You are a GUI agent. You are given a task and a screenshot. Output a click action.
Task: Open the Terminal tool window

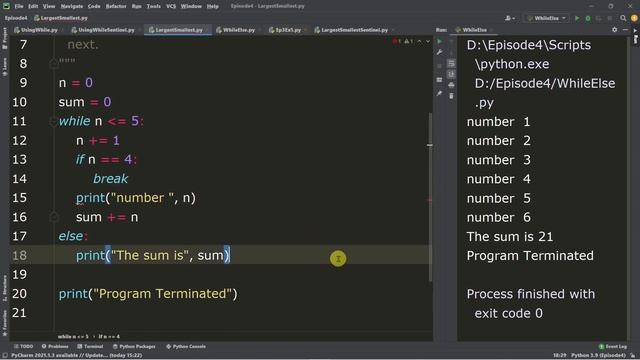(90, 347)
